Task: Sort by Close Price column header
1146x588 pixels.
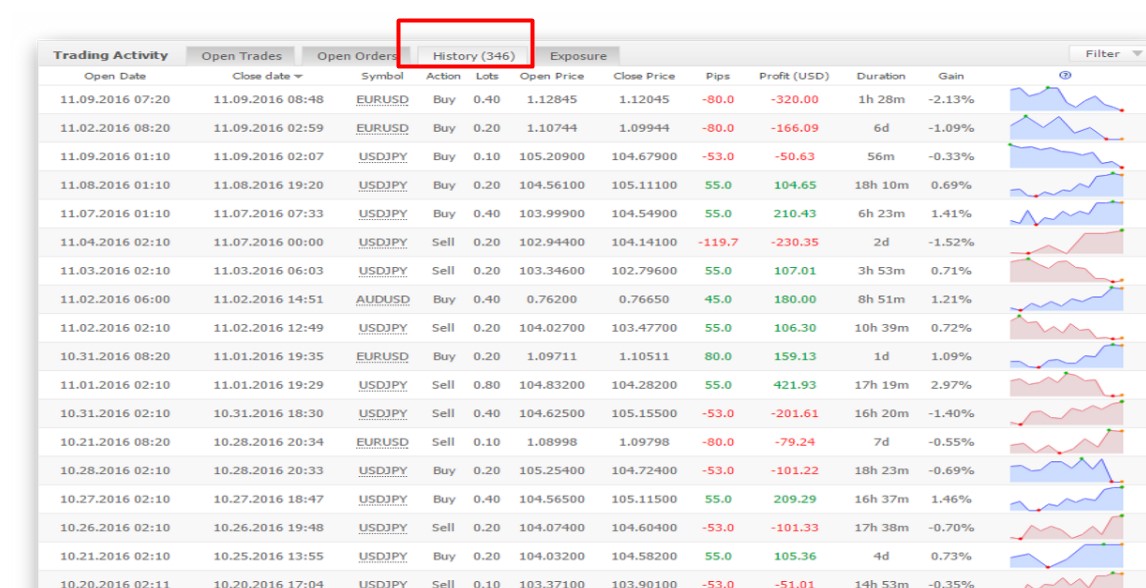Action: (x=644, y=76)
